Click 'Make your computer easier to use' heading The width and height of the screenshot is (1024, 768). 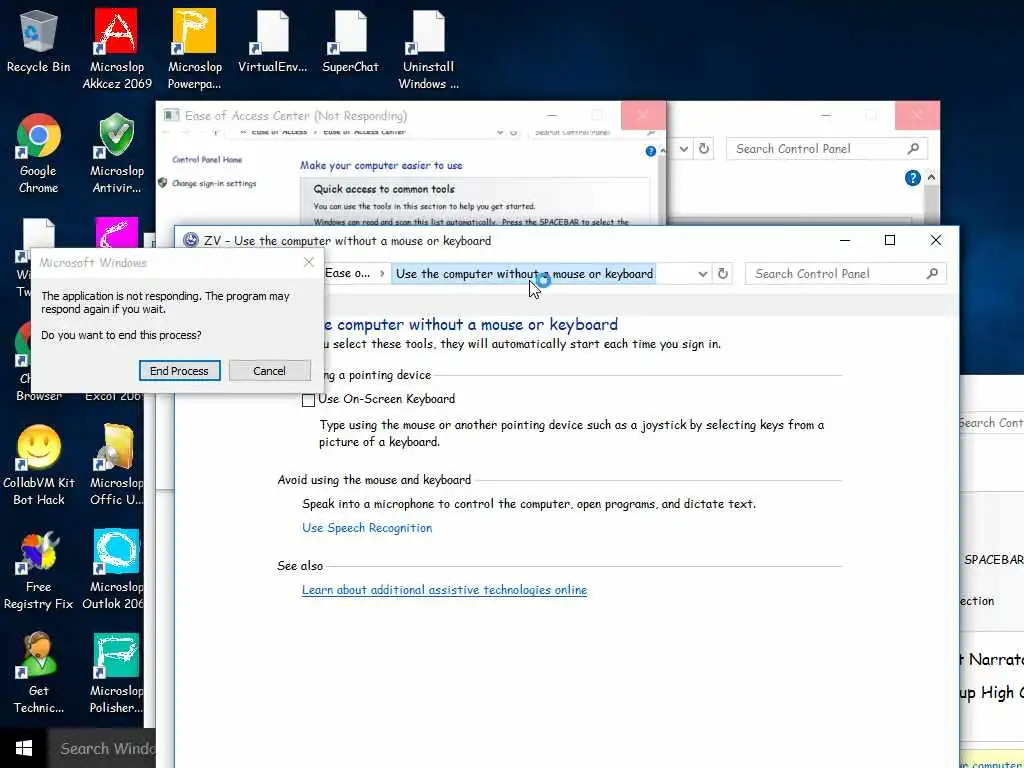(x=381, y=165)
